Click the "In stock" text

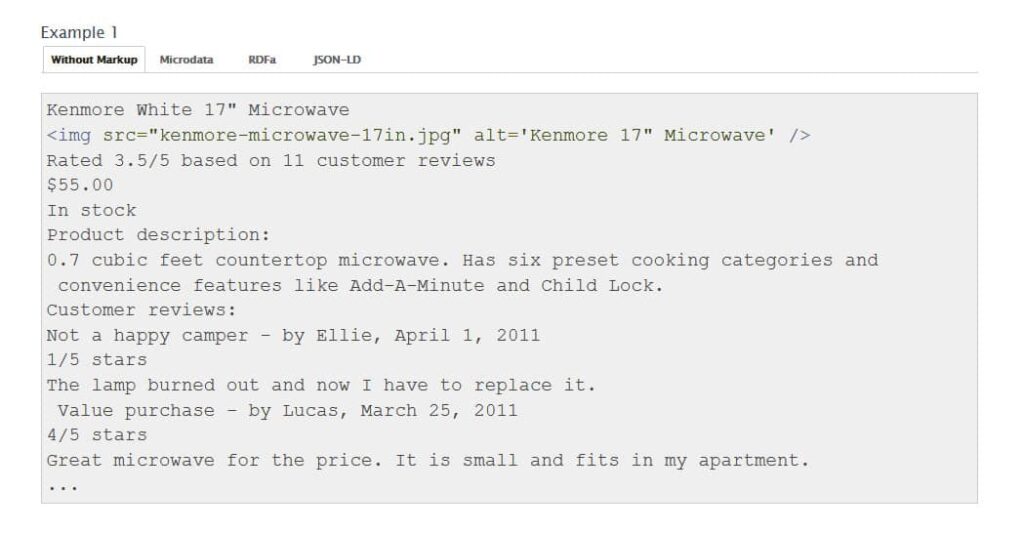click(x=91, y=210)
